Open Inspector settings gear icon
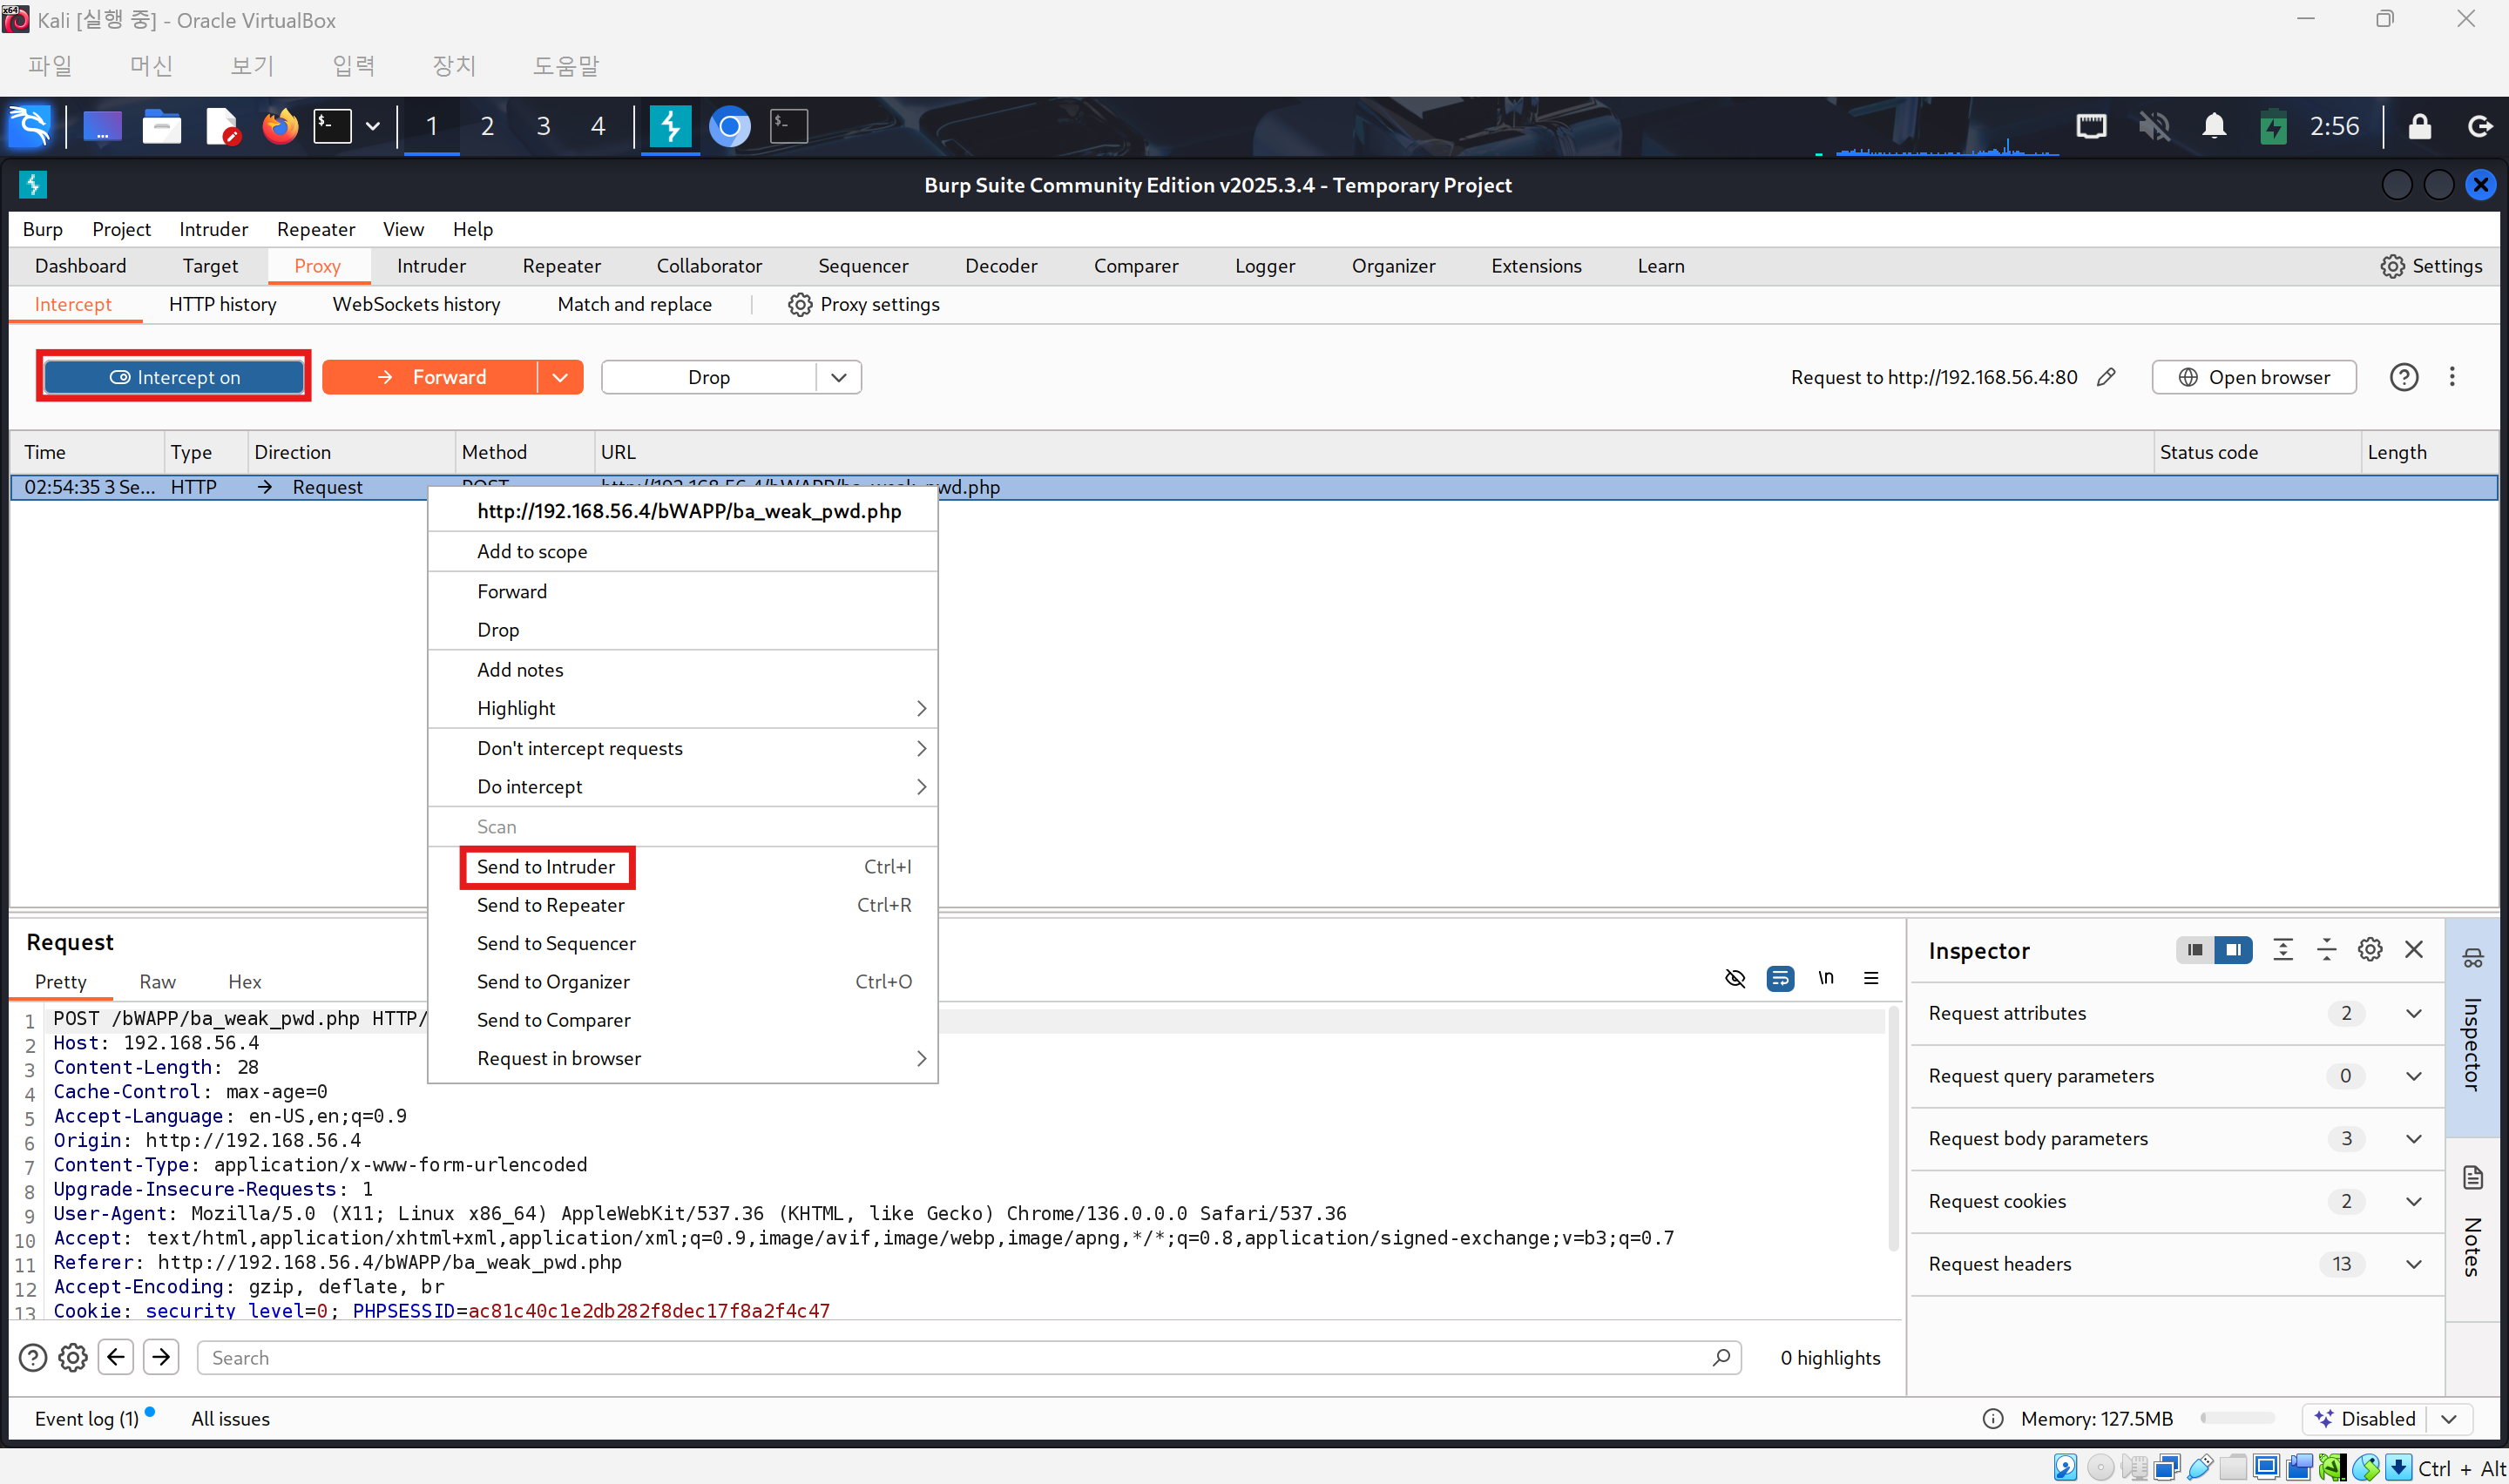 (2369, 950)
